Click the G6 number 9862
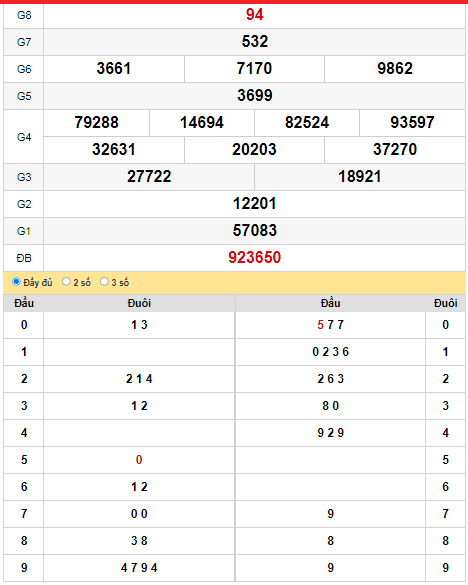 [x=395, y=69]
